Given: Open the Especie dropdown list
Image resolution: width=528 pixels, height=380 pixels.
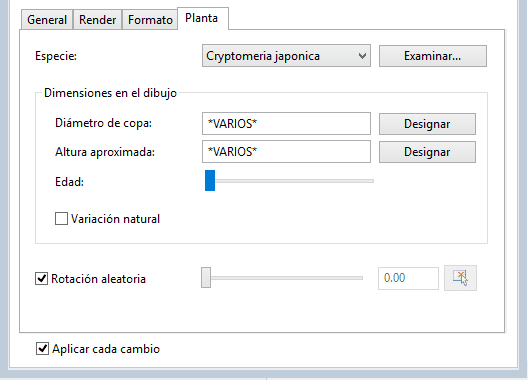Looking at the screenshot, I should (x=286, y=56).
